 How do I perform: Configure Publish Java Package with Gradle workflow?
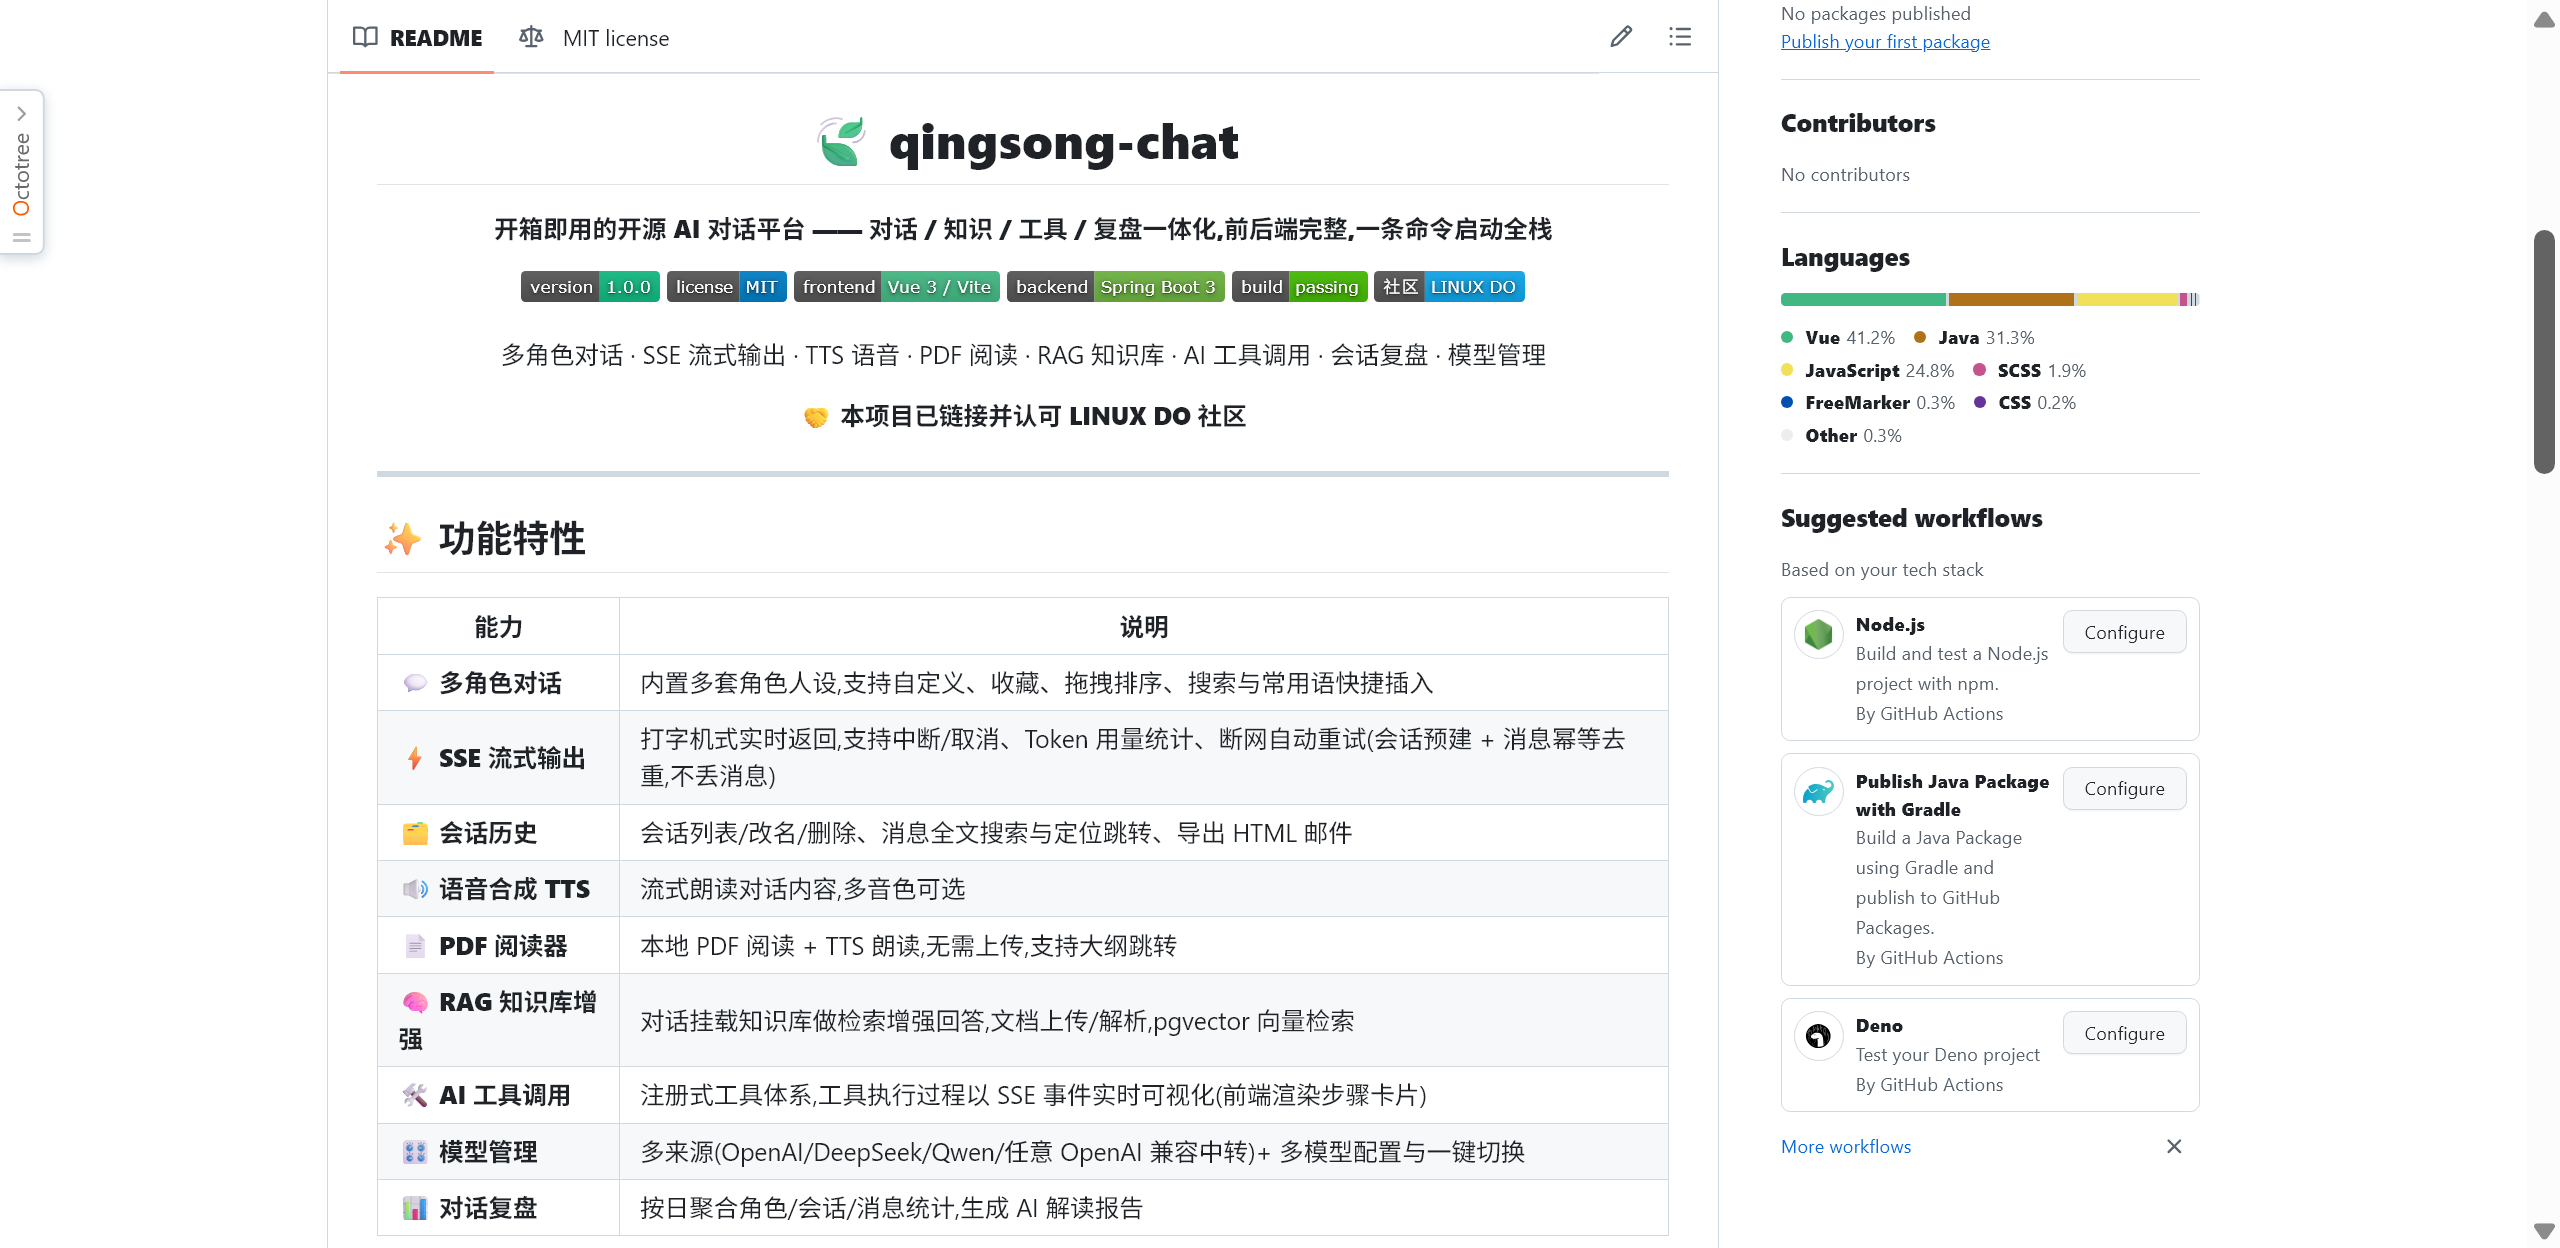tap(2124, 788)
